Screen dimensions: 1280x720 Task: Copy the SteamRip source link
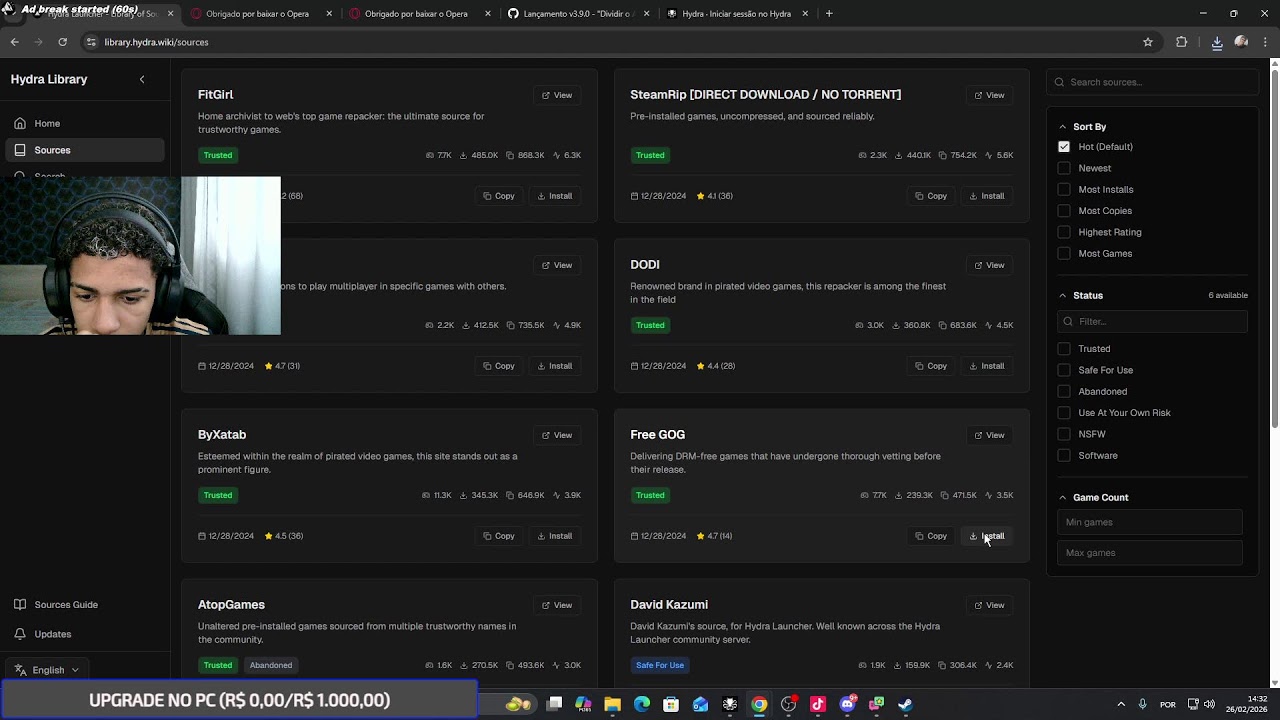pos(931,196)
